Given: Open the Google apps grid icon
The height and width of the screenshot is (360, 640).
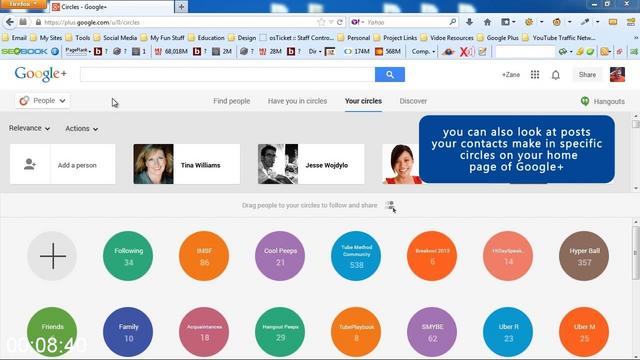Looking at the screenshot, I should click(535, 75).
